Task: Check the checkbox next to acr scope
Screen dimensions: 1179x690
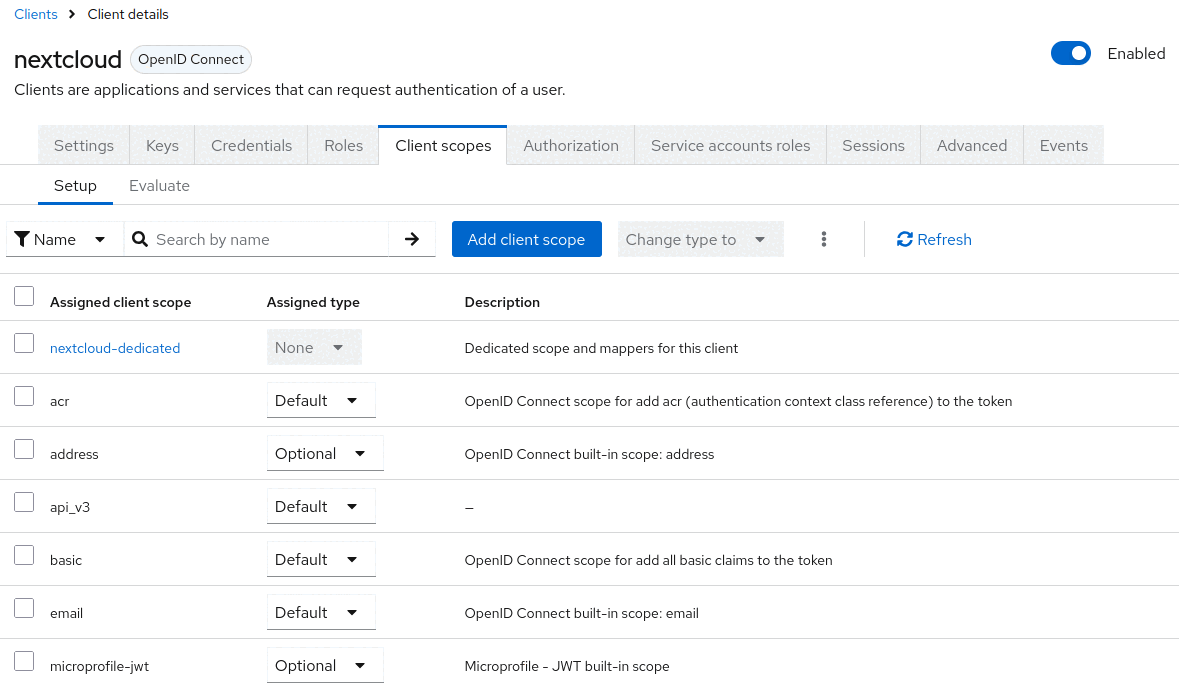Action: pos(23,395)
